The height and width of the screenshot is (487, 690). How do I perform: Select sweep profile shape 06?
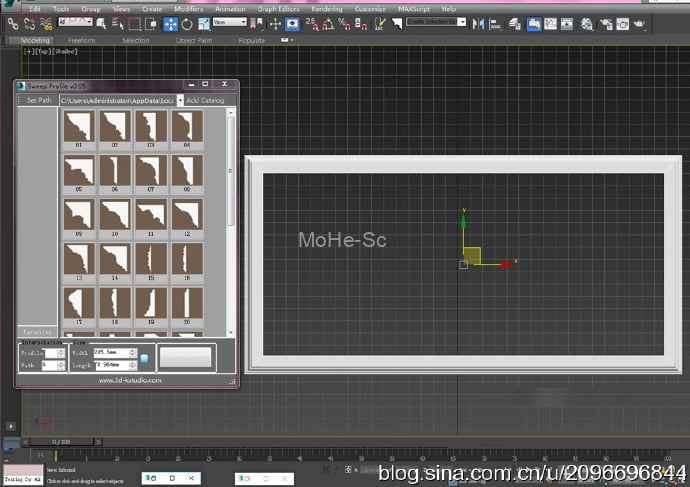coord(115,171)
